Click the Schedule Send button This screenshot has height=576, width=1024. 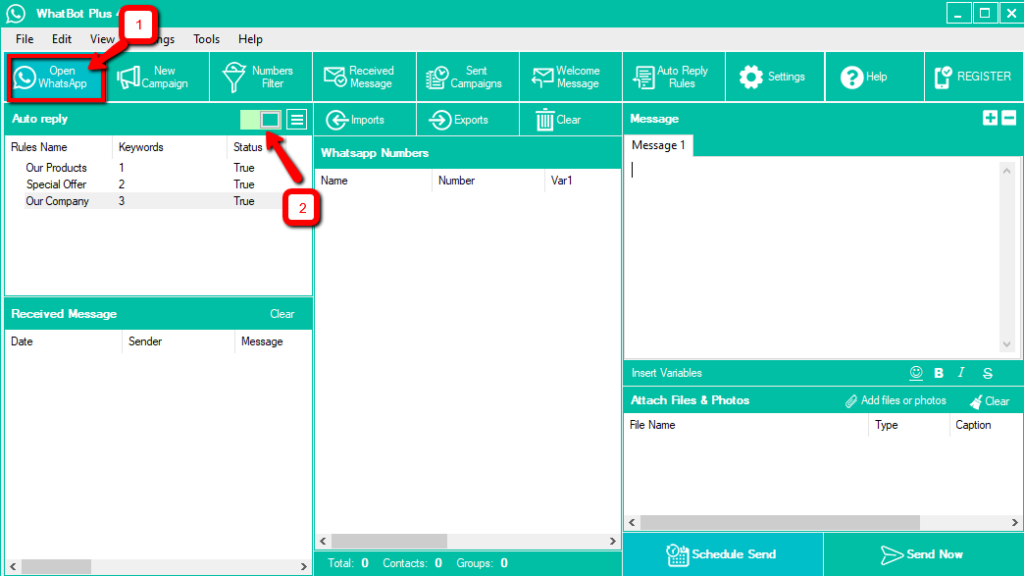click(x=722, y=554)
